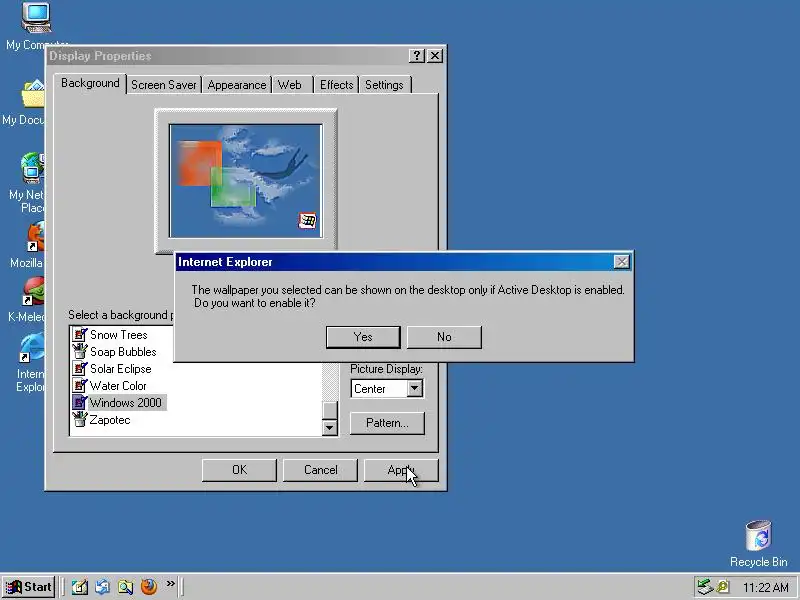Click the Pattern... button

point(387,423)
